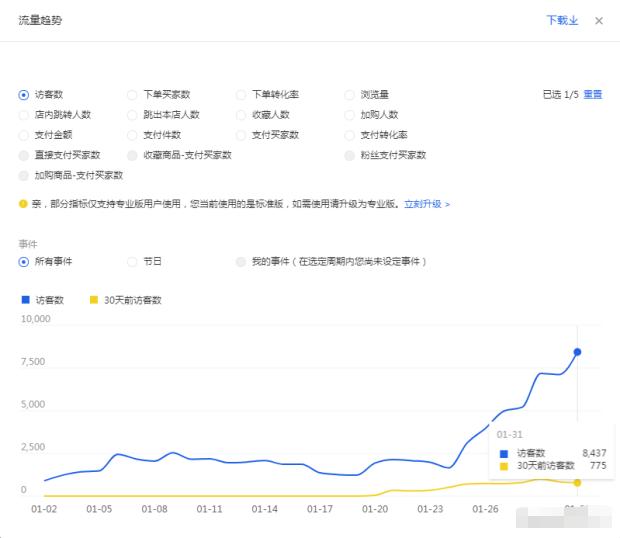Select the 跳出本店人数 metric option
This screenshot has width=620, height=538.
132,115
